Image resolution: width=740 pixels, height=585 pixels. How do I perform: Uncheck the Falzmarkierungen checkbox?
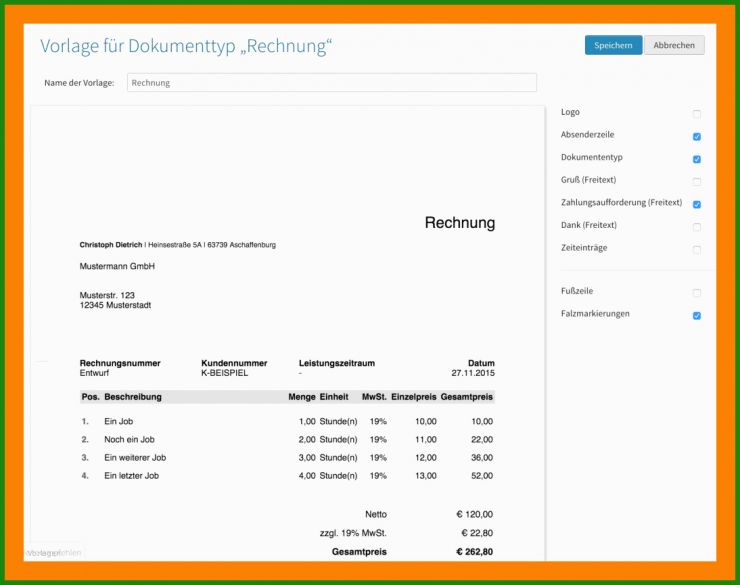click(697, 316)
